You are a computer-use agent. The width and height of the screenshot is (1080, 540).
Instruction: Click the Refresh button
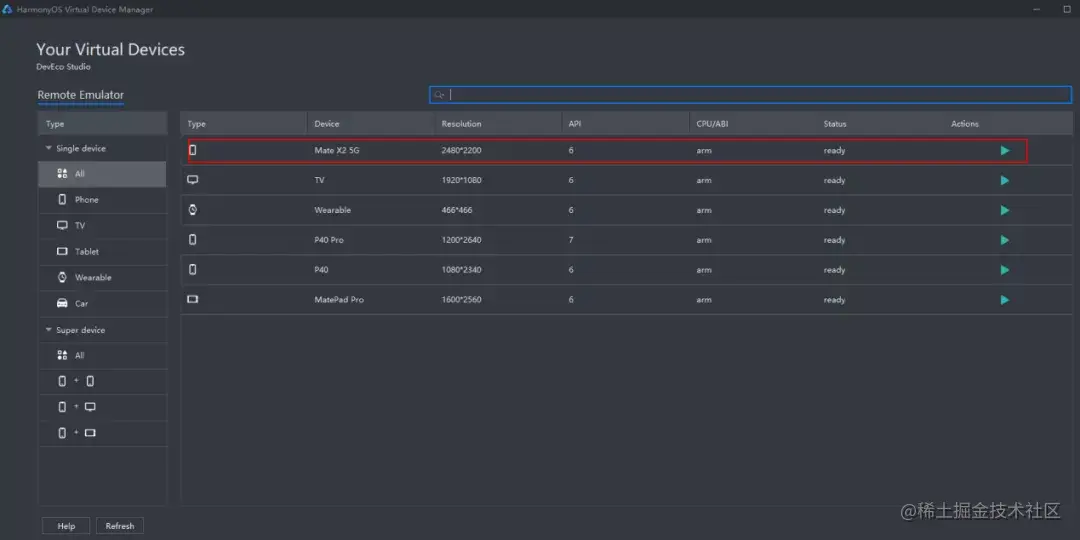(x=120, y=526)
